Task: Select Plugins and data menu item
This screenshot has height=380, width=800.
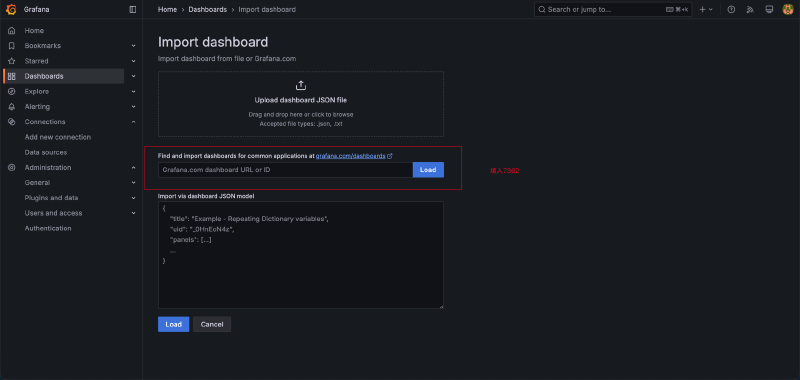Action: click(x=51, y=198)
